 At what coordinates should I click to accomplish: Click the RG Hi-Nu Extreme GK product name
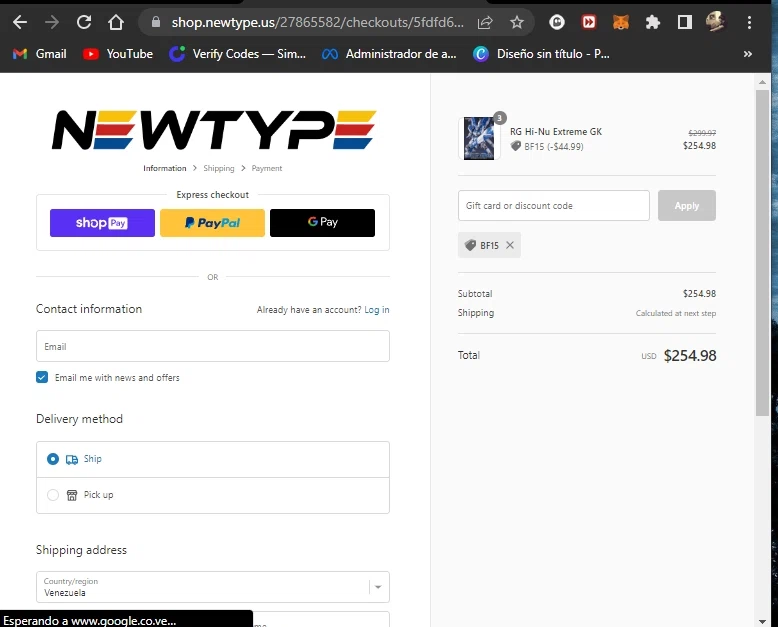[x=556, y=131]
